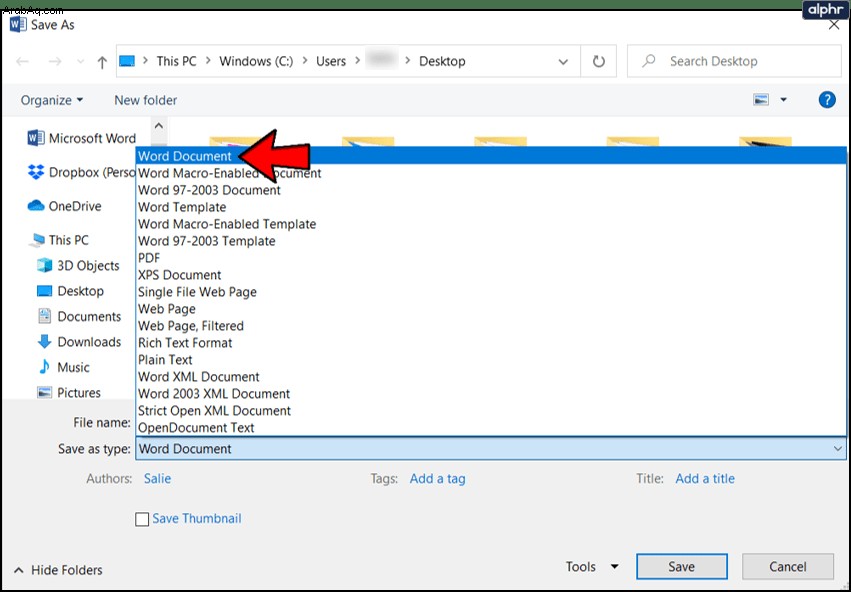Viewport: 851px width, 592px height.
Task: Click the Cancel button
Action: coord(788,566)
